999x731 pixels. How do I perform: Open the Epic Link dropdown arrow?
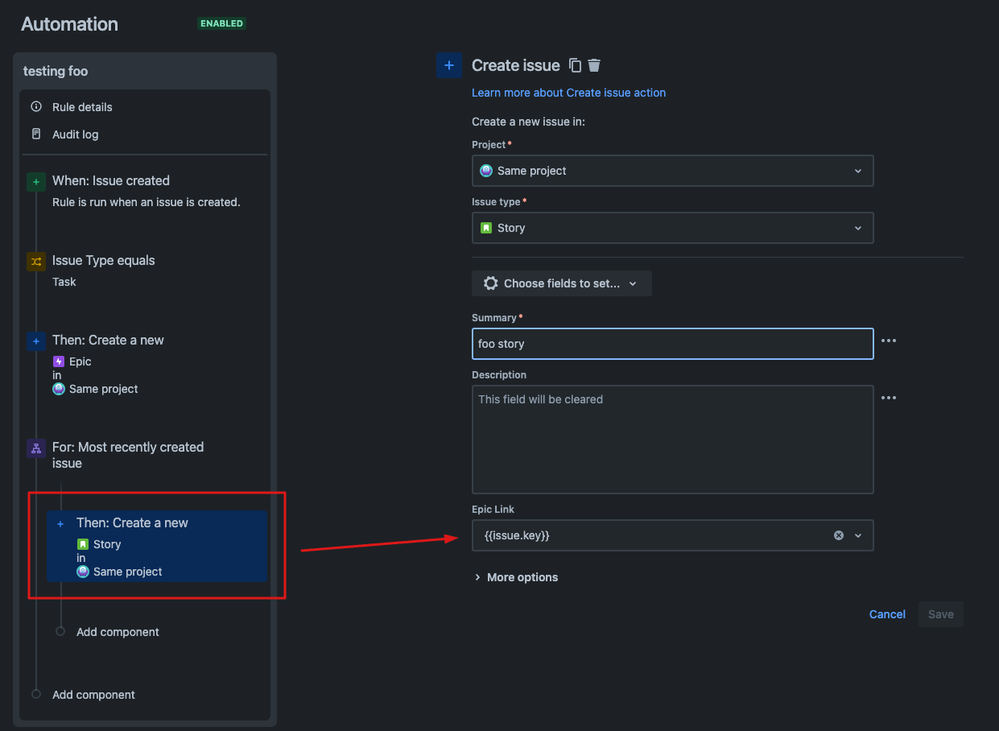(858, 535)
